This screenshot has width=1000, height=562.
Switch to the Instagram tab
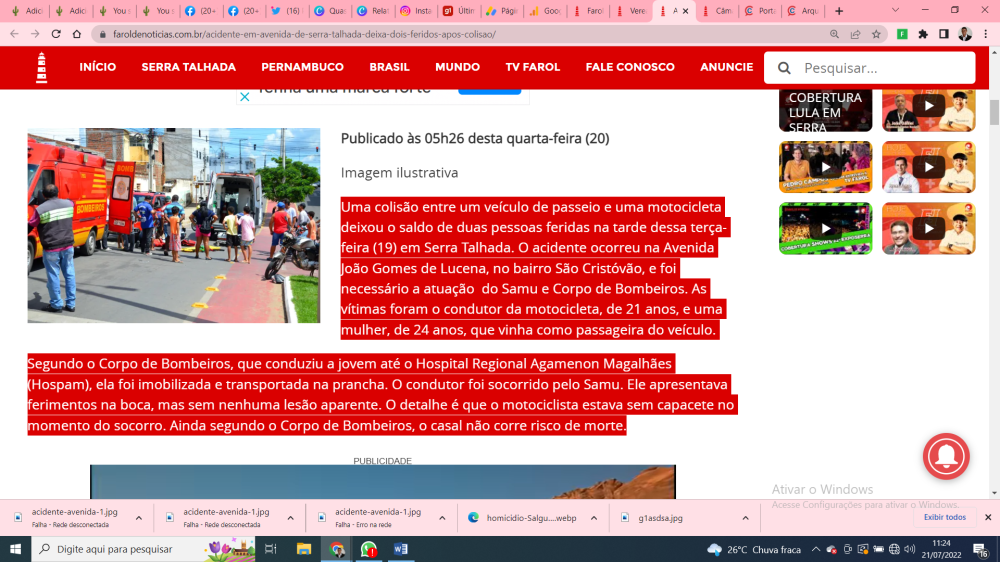[416, 11]
